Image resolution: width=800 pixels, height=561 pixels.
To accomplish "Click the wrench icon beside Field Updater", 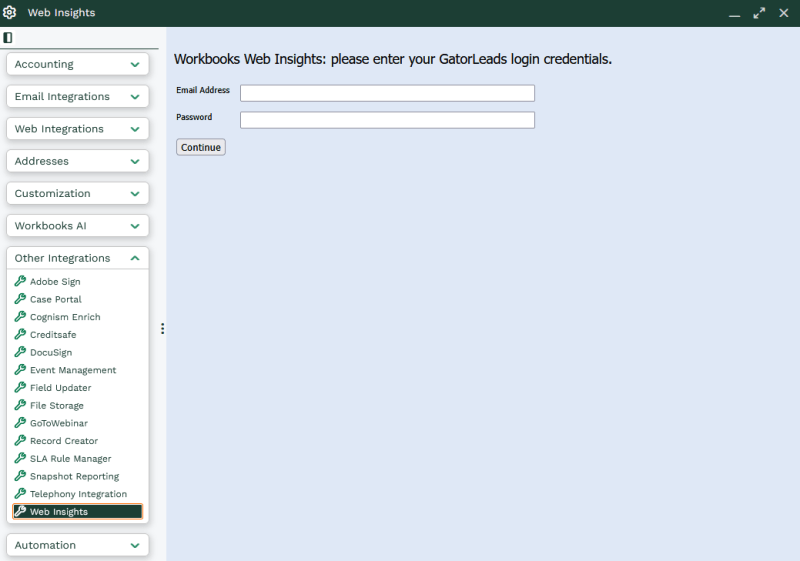I will pyautogui.click(x=20, y=388).
